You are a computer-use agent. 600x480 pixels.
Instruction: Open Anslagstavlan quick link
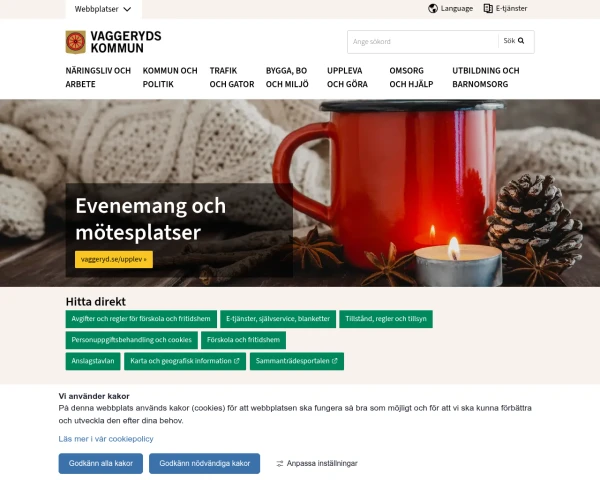click(x=93, y=361)
